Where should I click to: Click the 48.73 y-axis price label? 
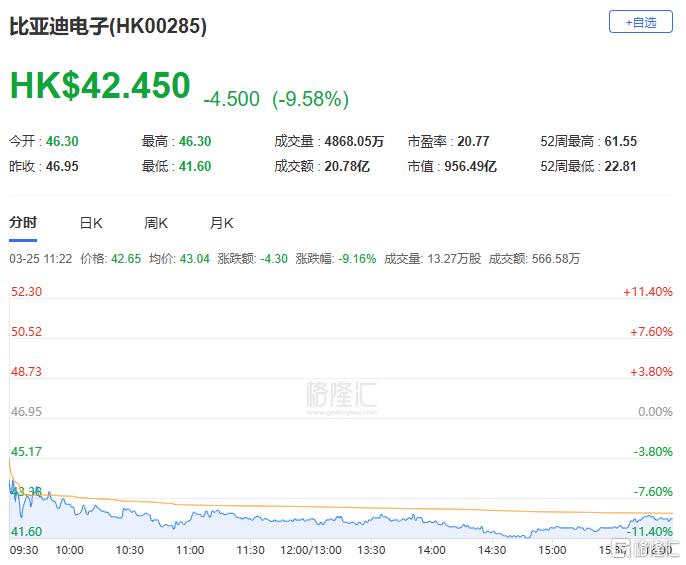tap(26, 372)
